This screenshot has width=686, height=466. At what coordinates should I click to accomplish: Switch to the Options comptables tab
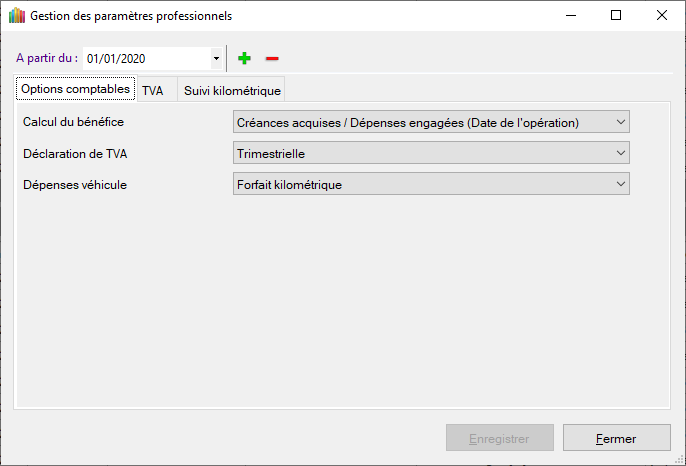[x=75, y=89]
